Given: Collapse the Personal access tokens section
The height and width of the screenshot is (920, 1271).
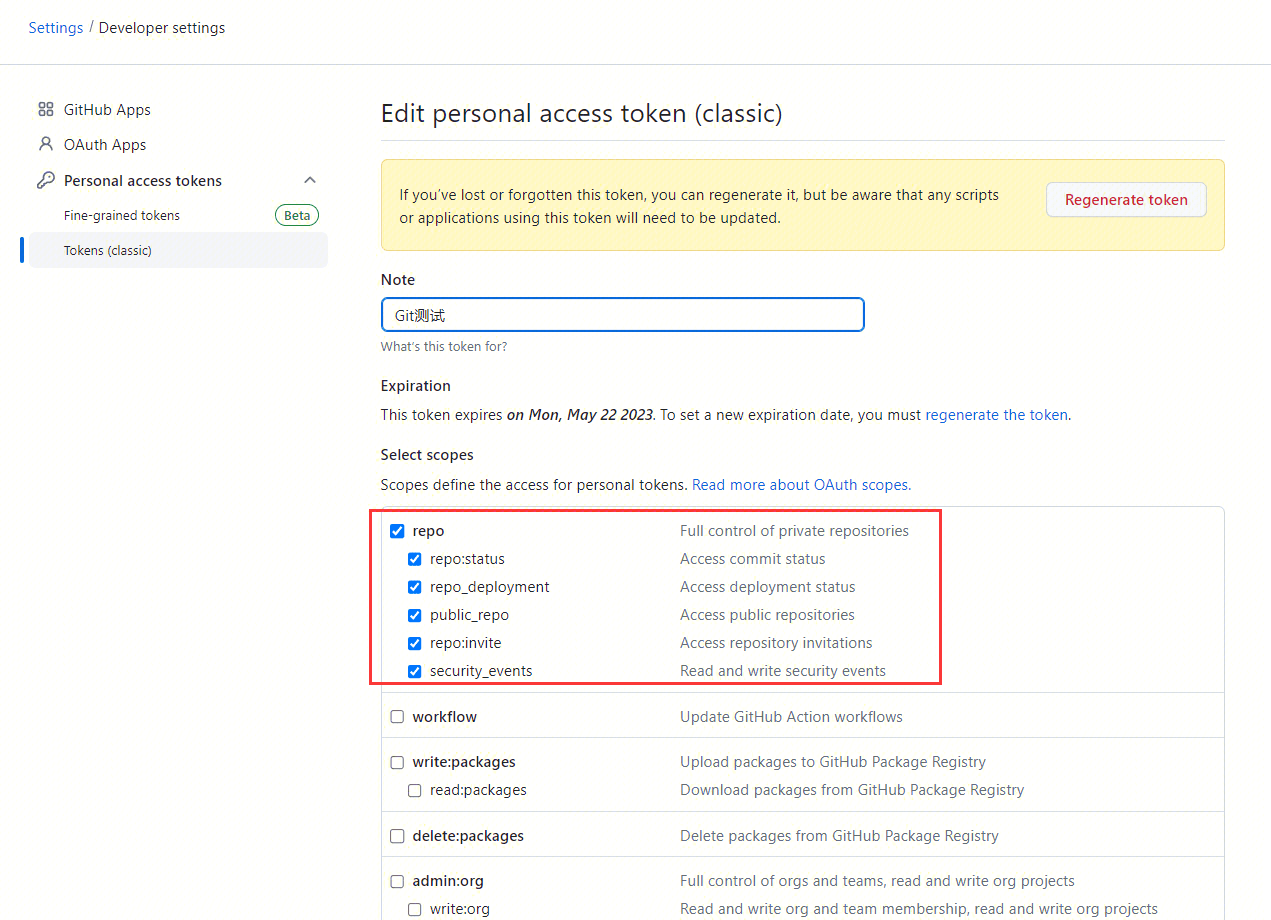Looking at the screenshot, I should (x=310, y=180).
